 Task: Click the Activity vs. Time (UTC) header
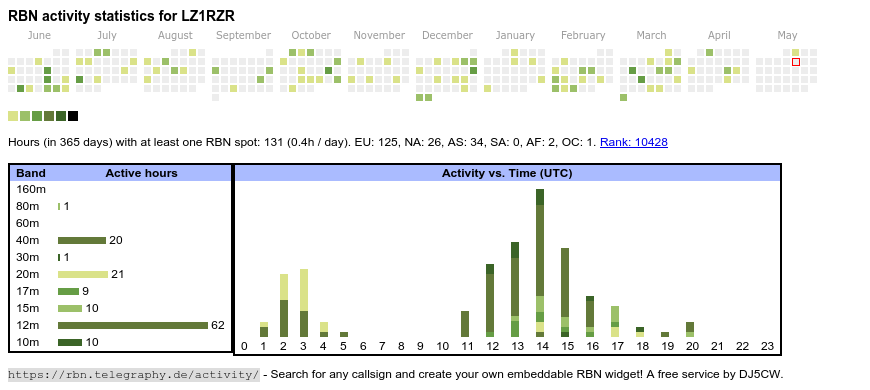click(507, 173)
